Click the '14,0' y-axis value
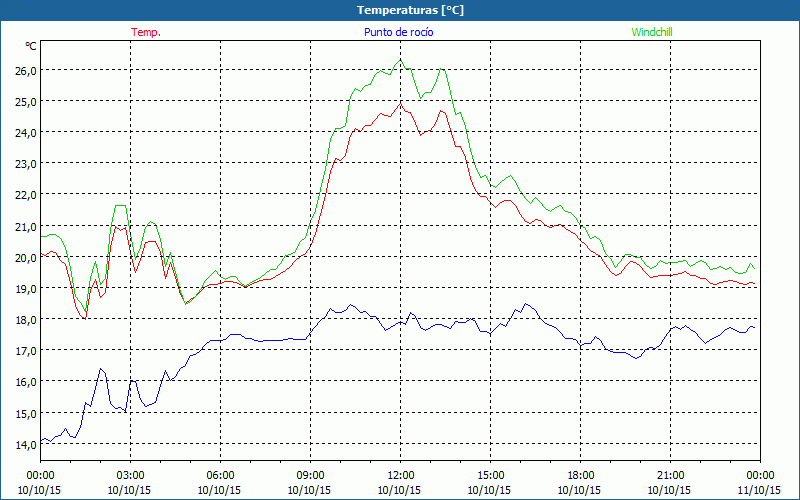The image size is (800, 500). tap(27, 444)
